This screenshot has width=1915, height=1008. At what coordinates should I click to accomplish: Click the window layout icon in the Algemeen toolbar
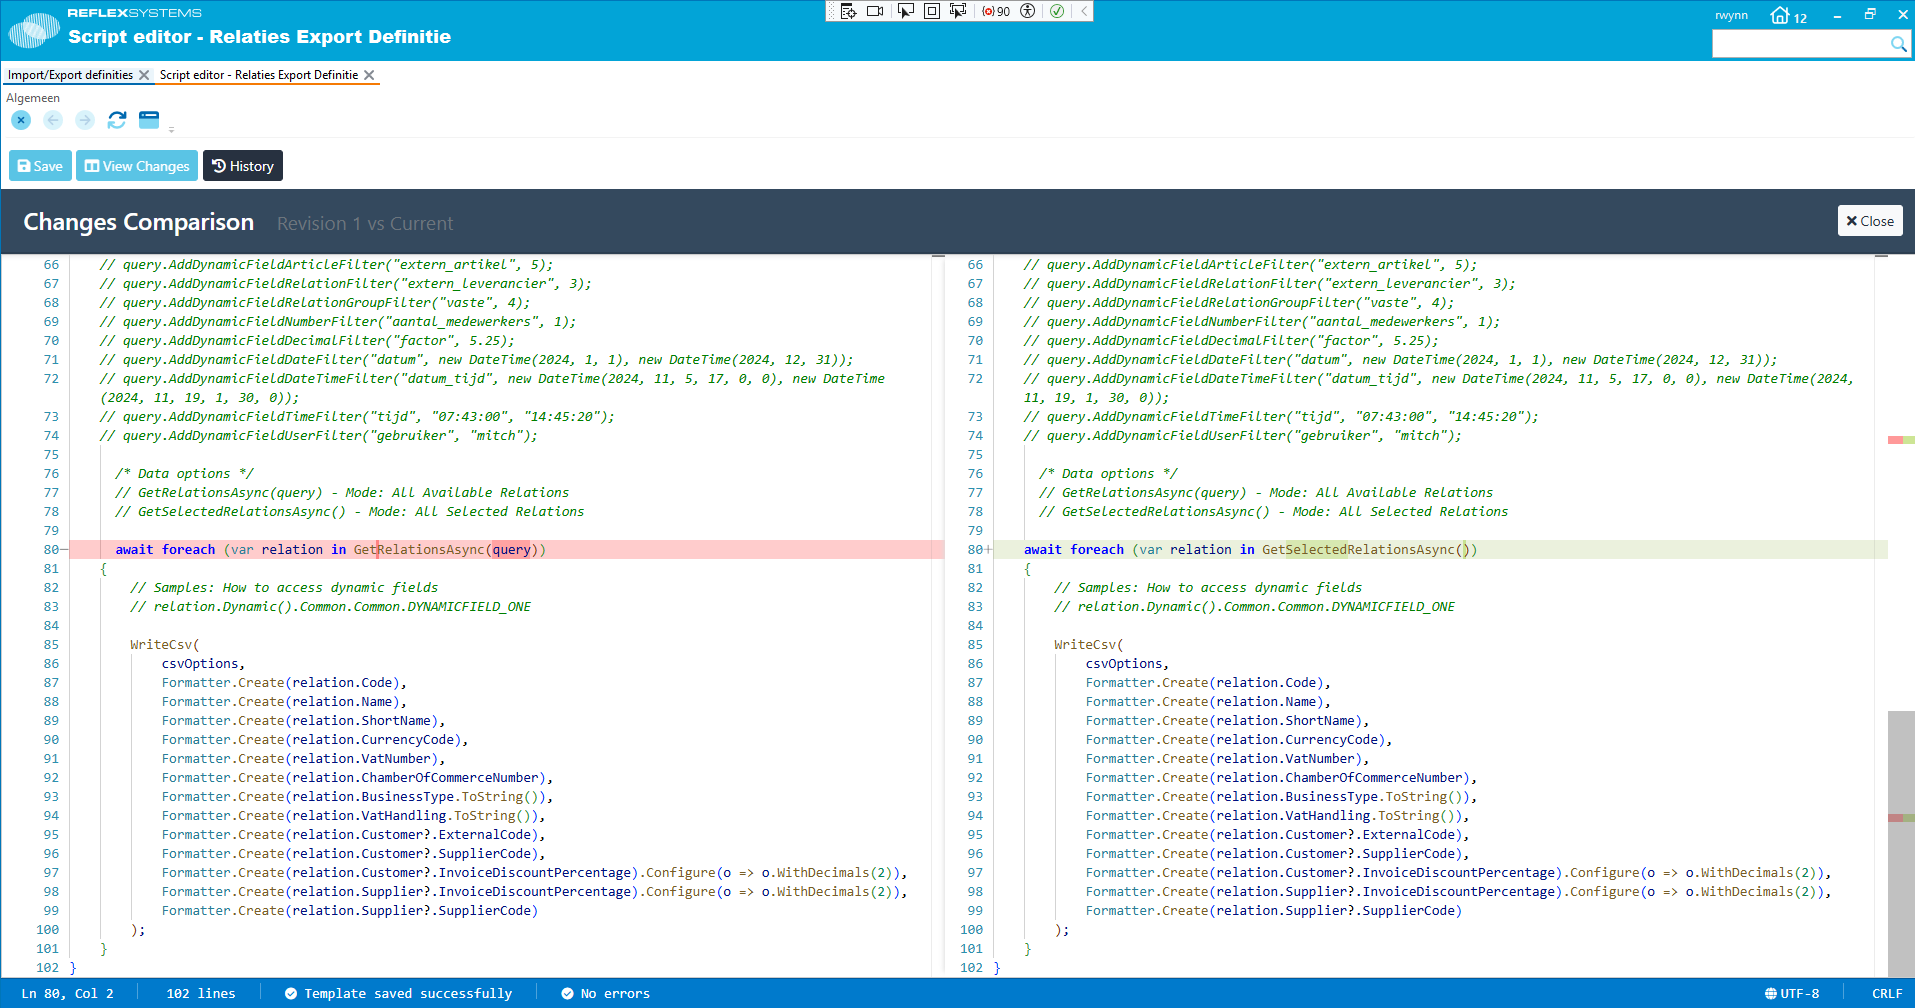pyautogui.click(x=149, y=120)
